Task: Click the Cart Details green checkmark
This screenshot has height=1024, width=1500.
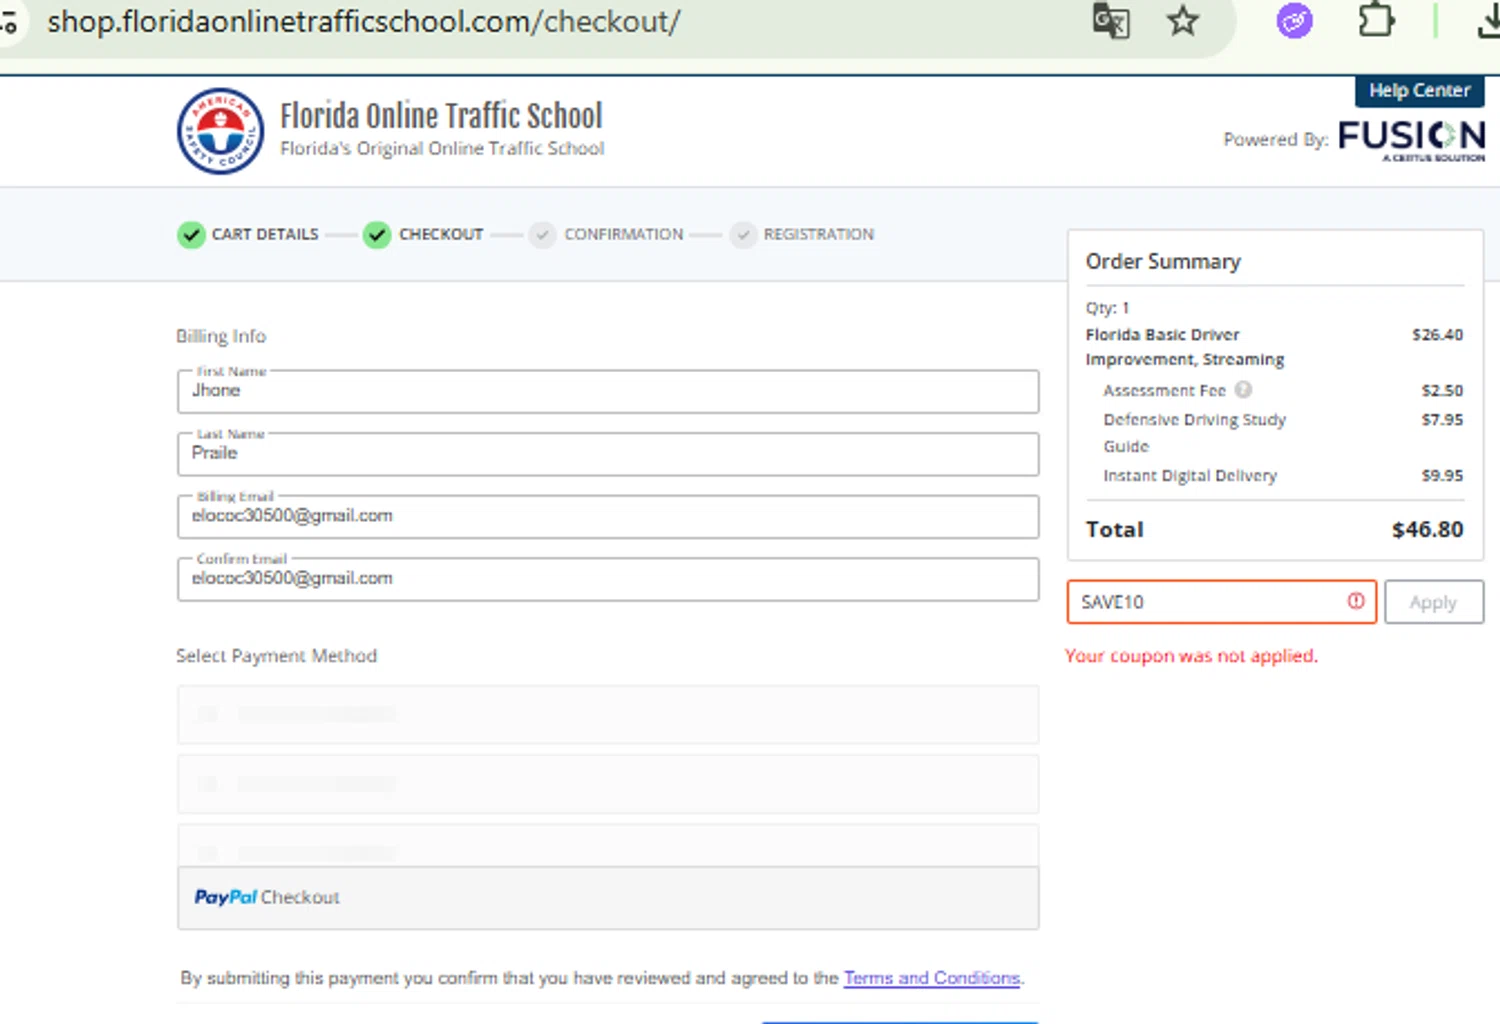Action: pos(191,235)
